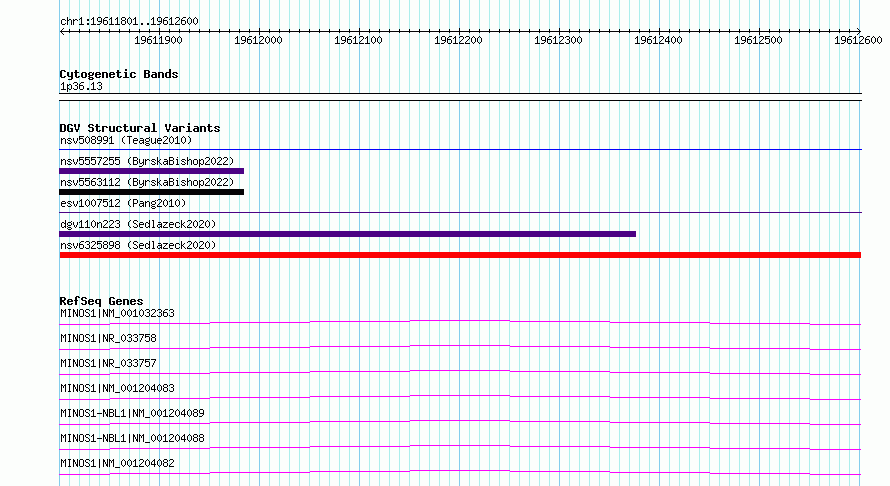Click ruler tick label 19612100
The height and width of the screenshot is (486, 890).
pyautogui.click(x=358, y=40)
